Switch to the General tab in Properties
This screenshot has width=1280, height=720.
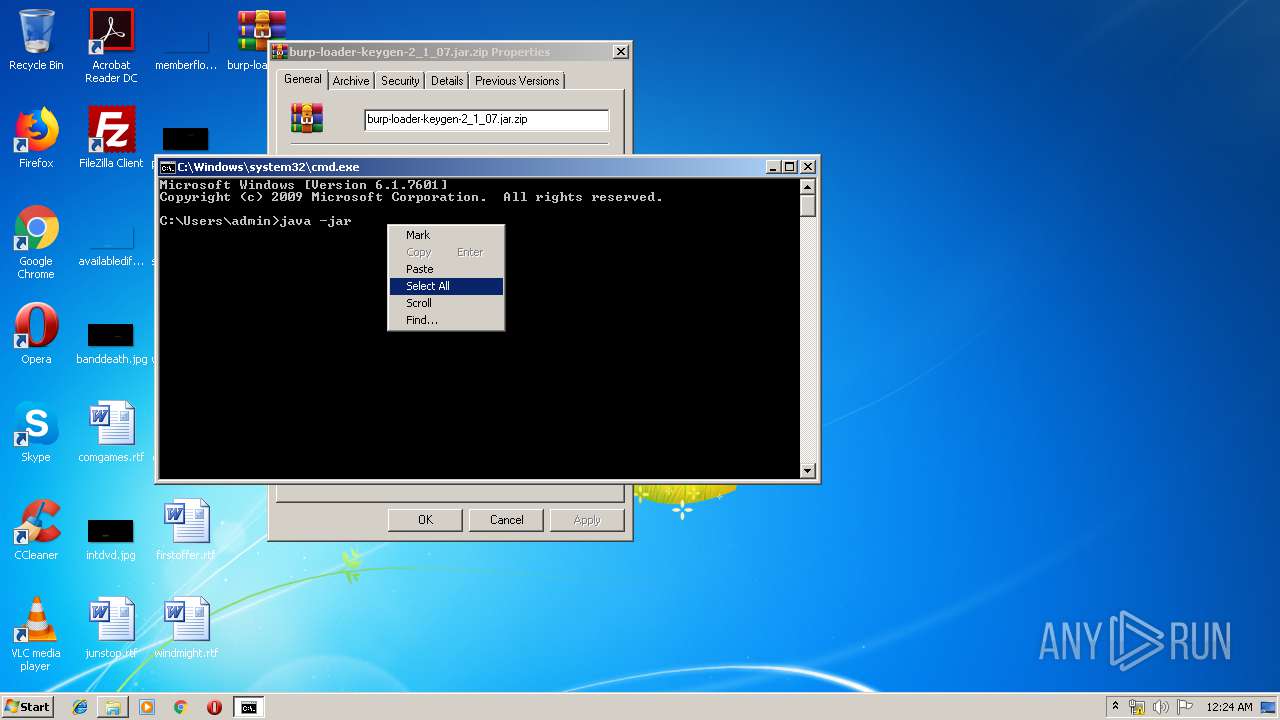(x=303, y=79)
